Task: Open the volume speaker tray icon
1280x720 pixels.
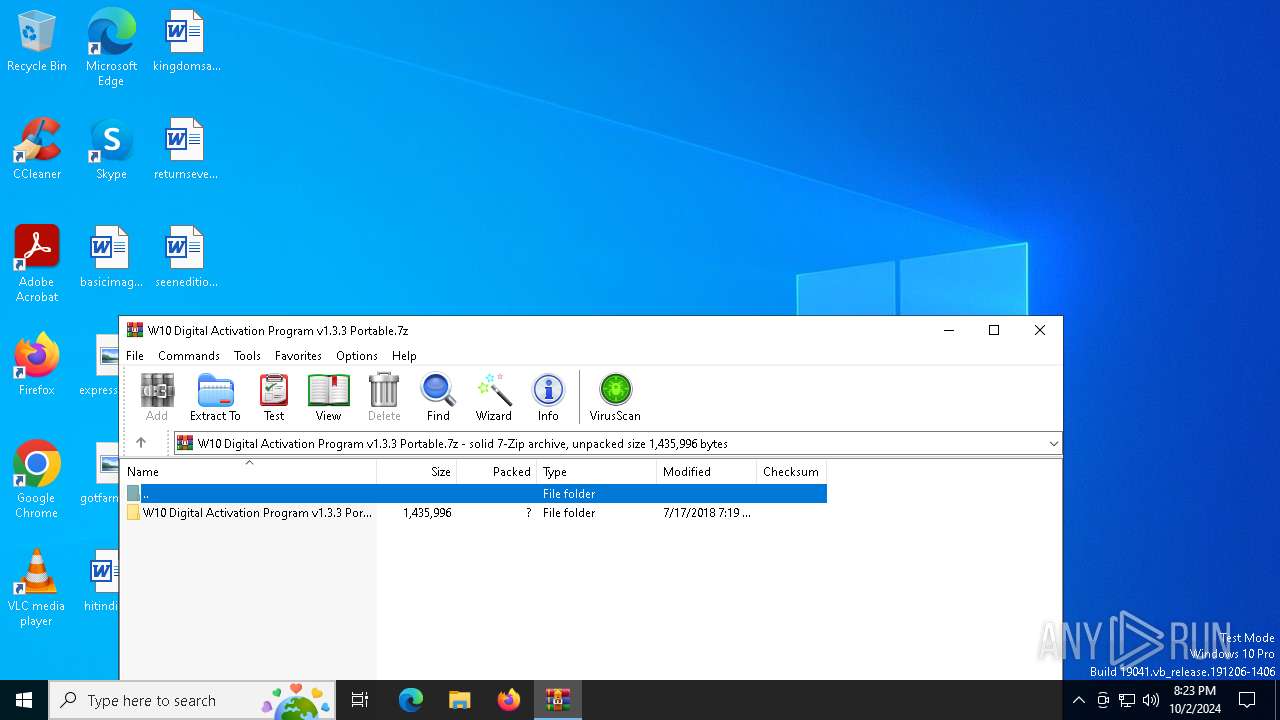Action: tap(1151, 700)
